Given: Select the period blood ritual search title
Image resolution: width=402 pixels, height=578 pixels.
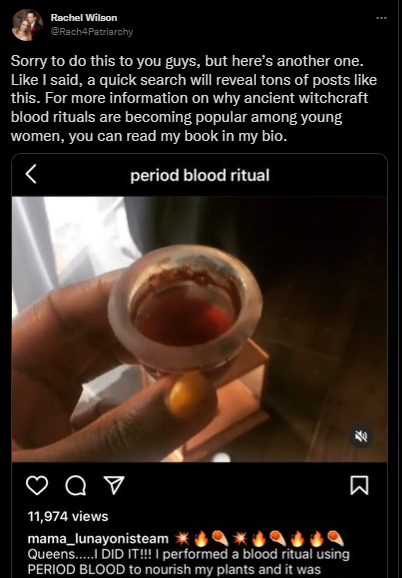Looking at the screenshot, I should pos(200,175).
